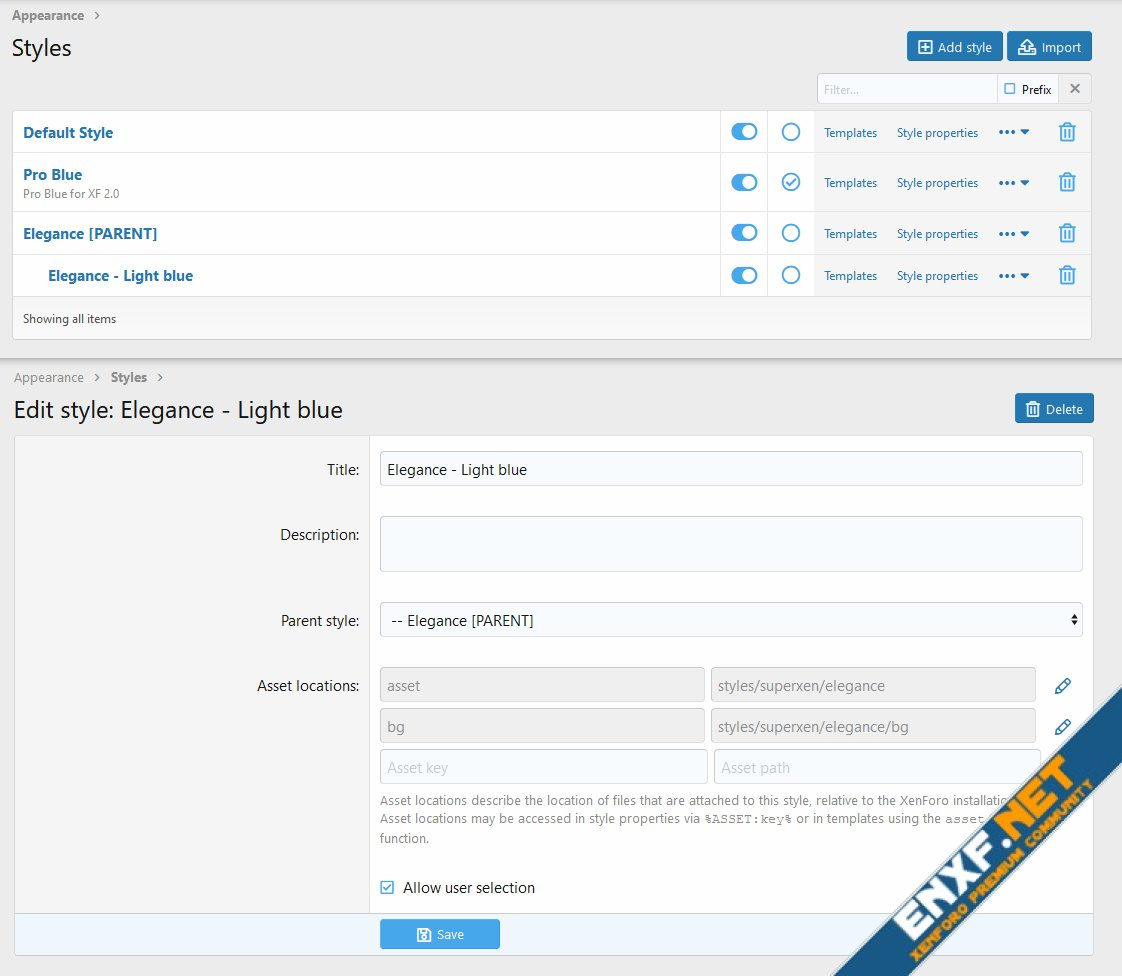Delete Elegance - Light blue row trash icon

click(x=1067, y=275)
